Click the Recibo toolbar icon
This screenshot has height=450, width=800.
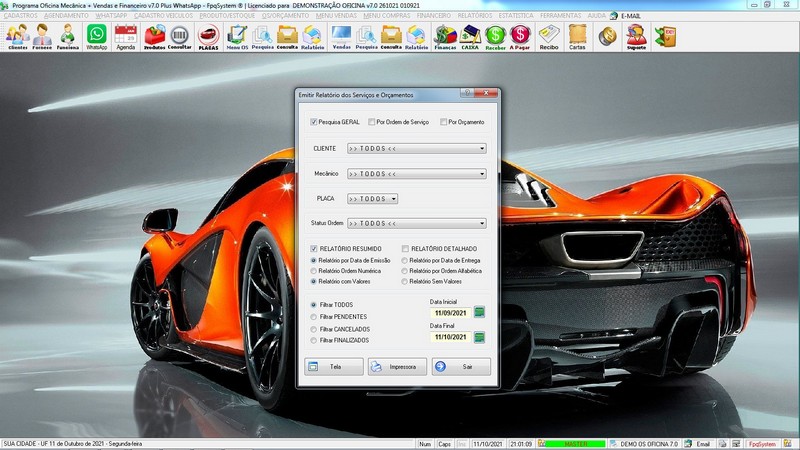pyautogui.click(x=548, y=37)
